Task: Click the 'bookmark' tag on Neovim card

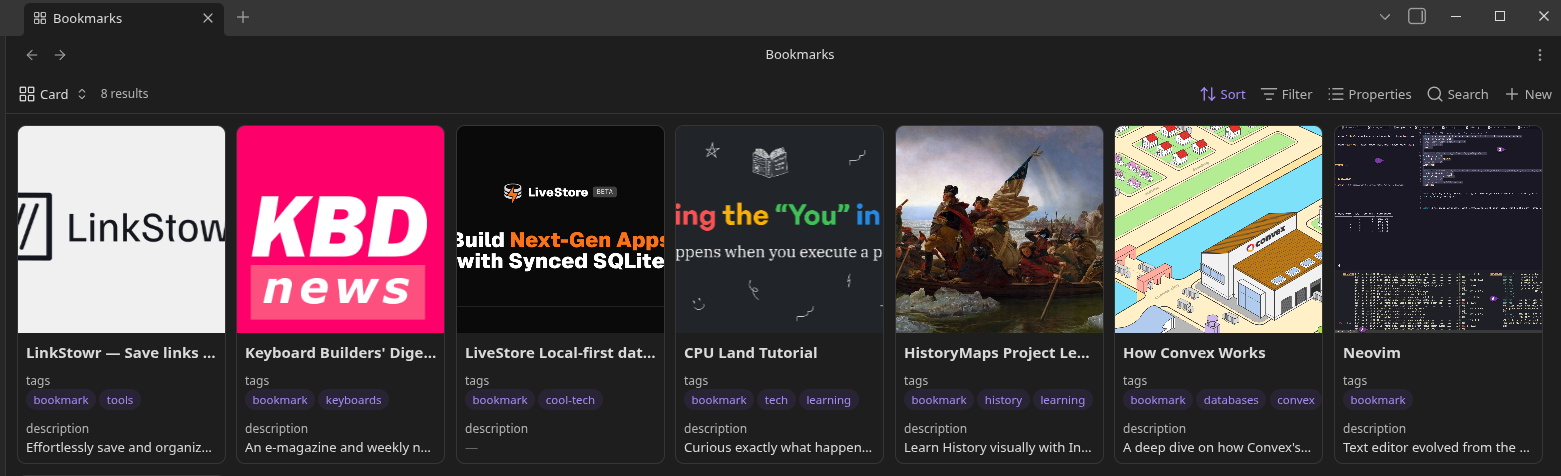Action: (x=1378, y=400)
